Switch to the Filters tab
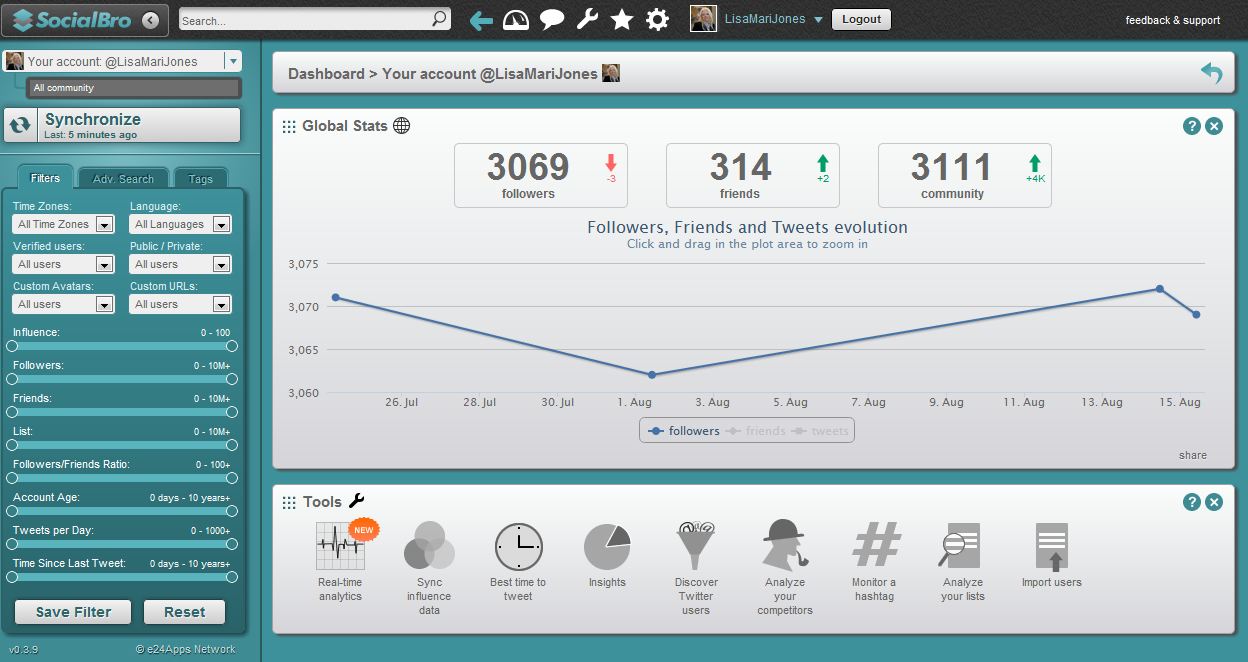Image resolution: width=1248 pixels, height=662 pixels. (45, 178)
